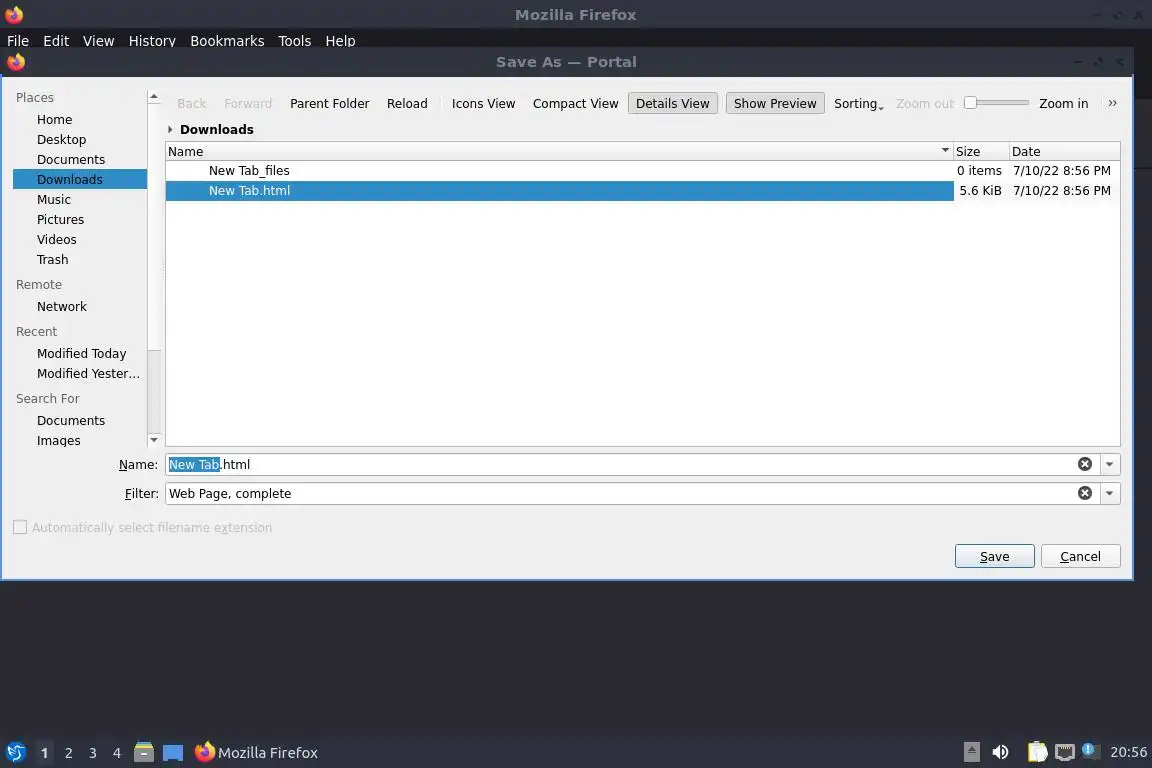Go to Parent Folder
This screenshot has width=1152, height=768.
pyautogui.click(x=329, y=104)
